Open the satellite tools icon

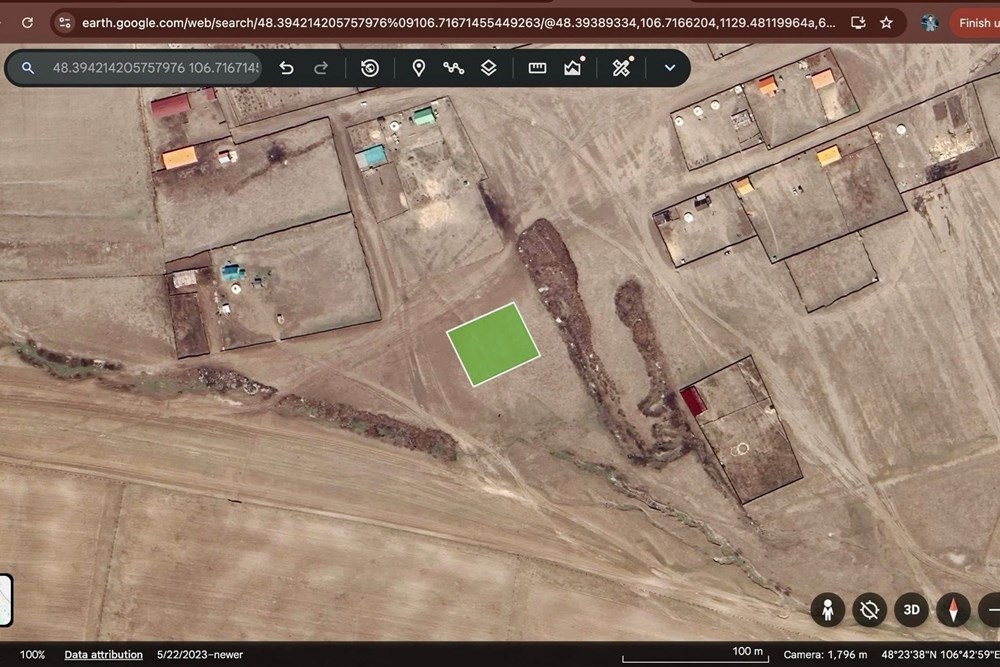pyautogui.click(x=622, y=67)
